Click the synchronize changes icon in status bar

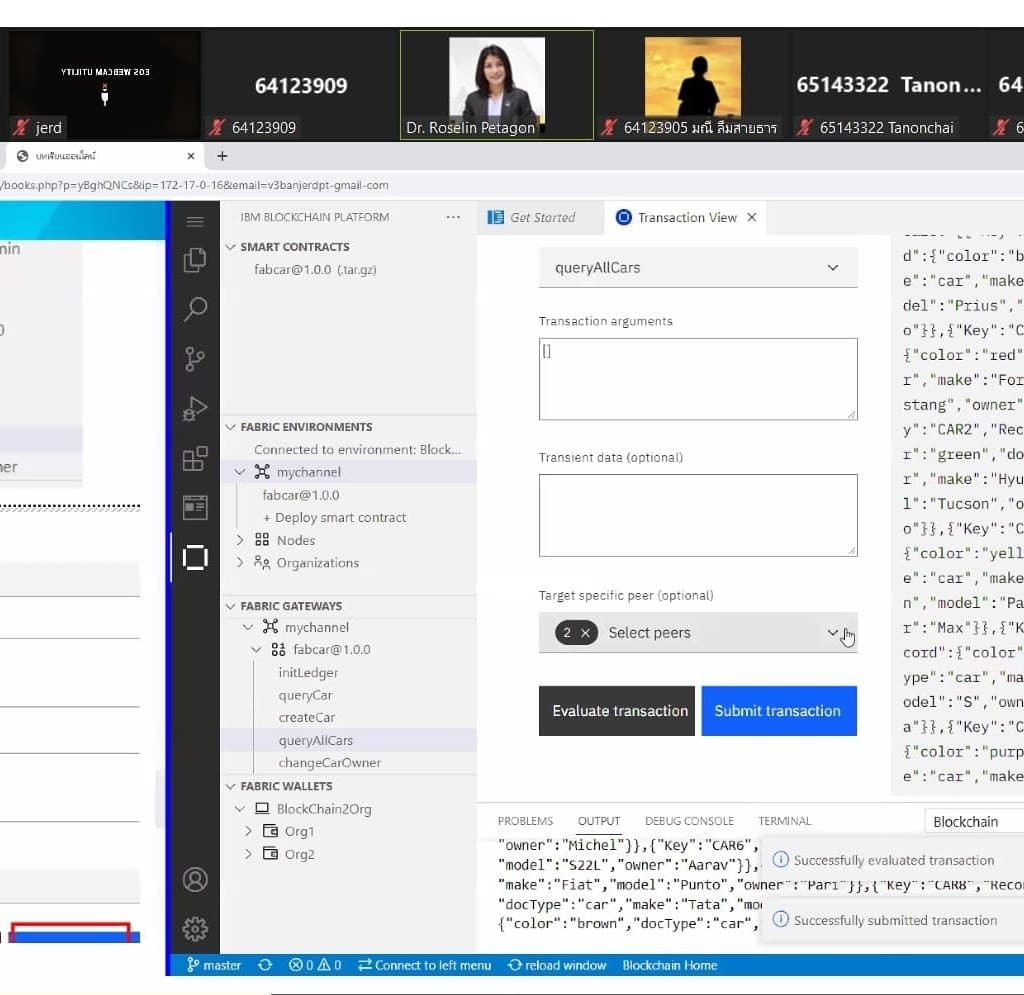tap(265, 965)
